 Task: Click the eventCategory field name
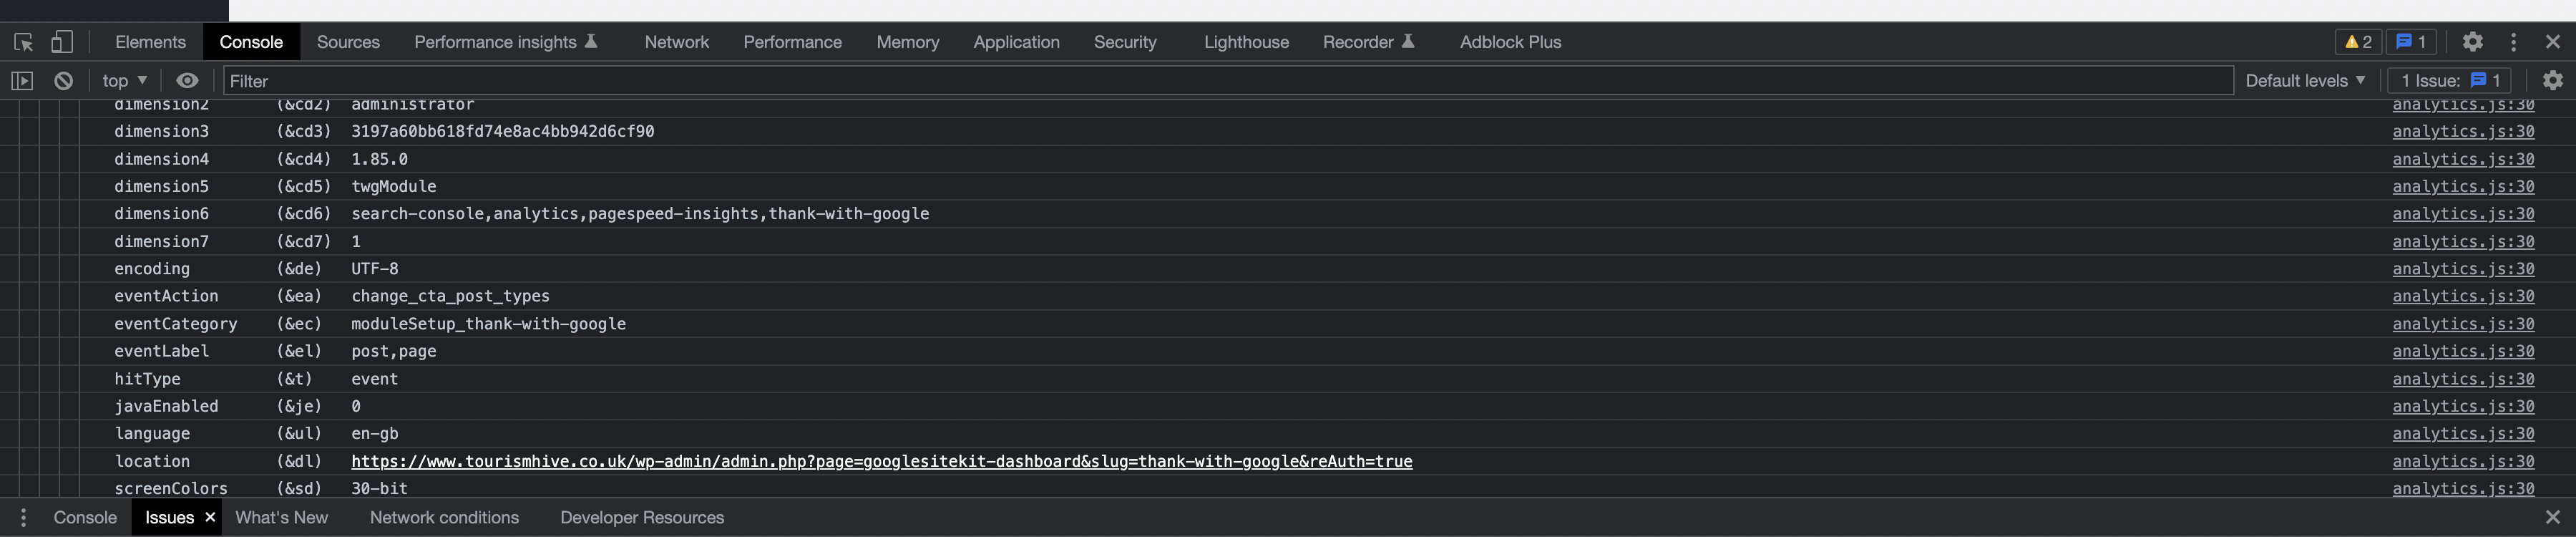point(176,324)
